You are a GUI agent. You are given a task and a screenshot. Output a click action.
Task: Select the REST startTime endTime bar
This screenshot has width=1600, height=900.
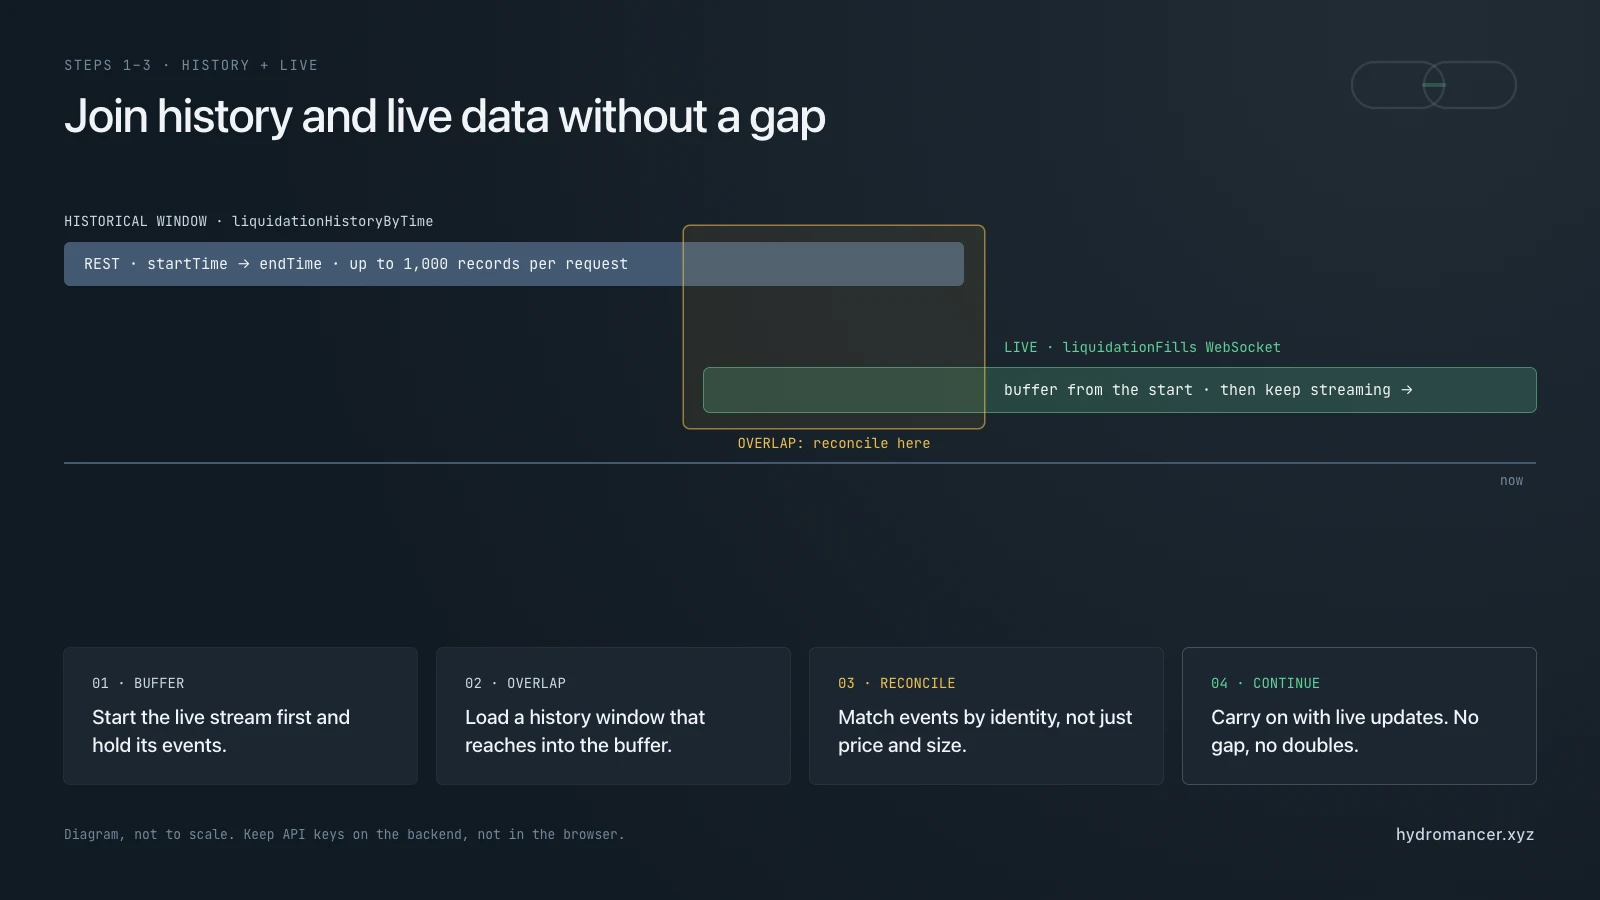[x=514, y=264]
